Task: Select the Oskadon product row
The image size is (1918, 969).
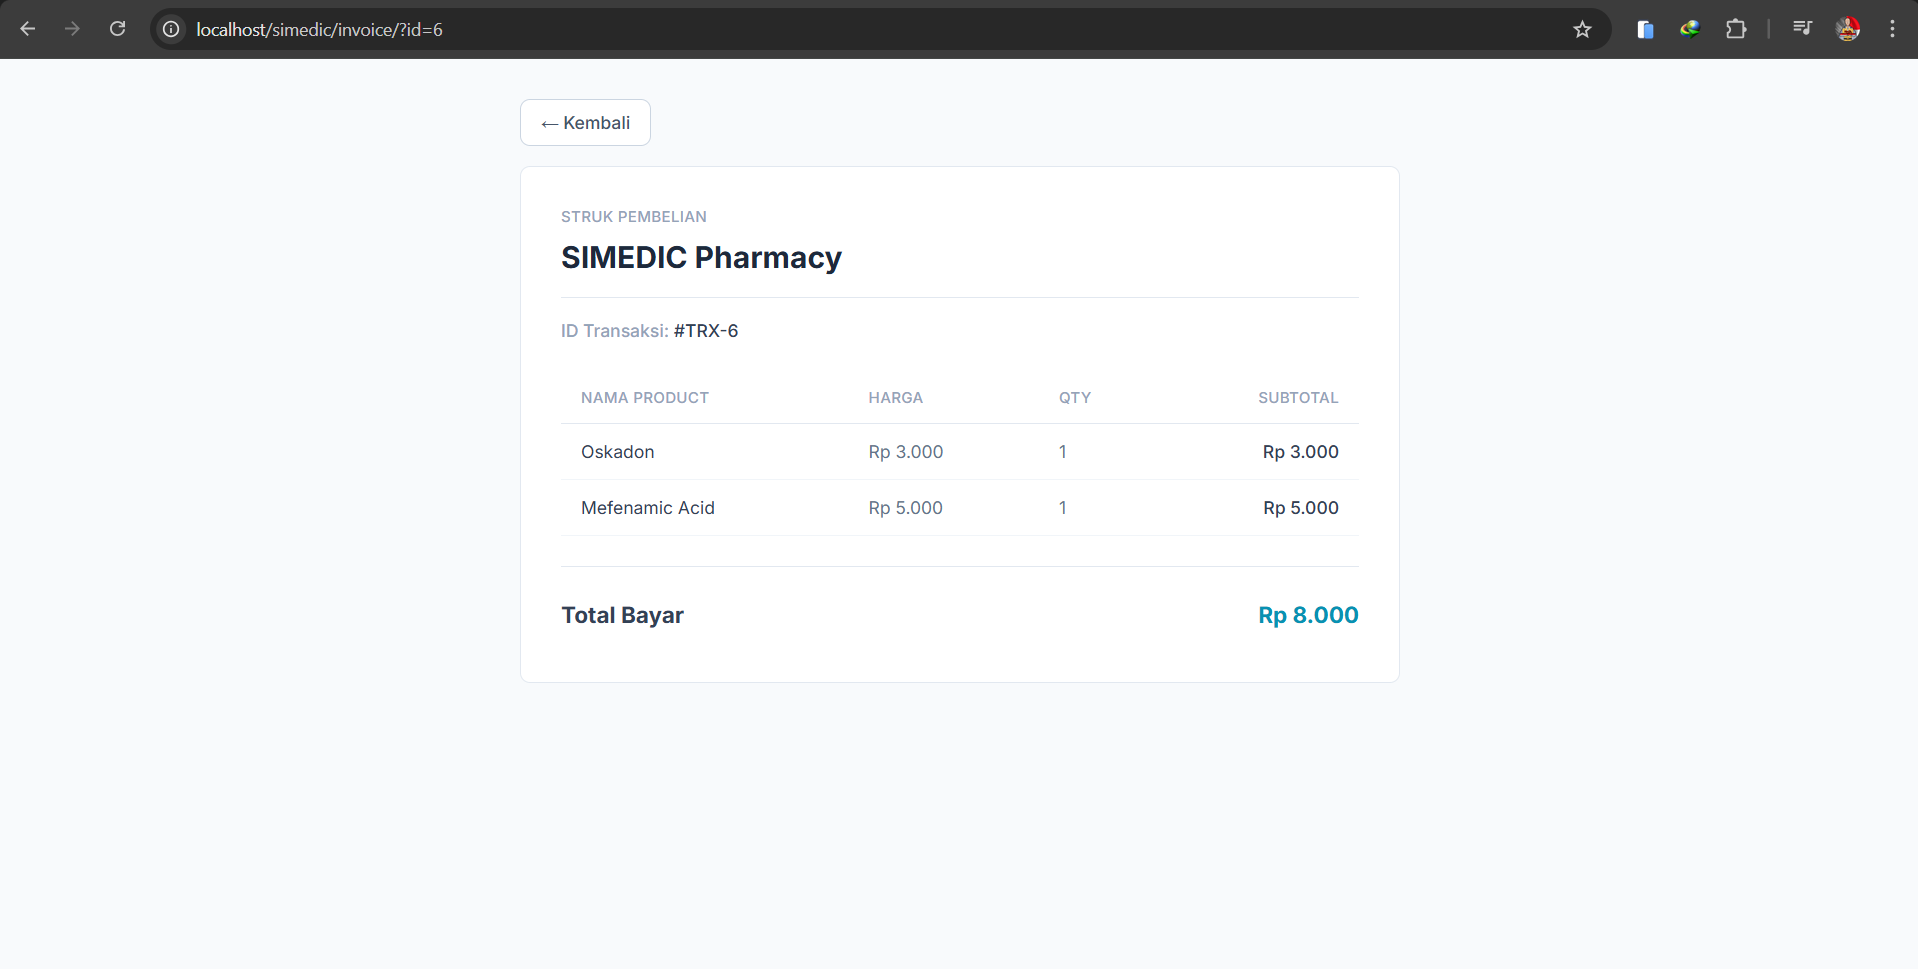Action: 959,452
